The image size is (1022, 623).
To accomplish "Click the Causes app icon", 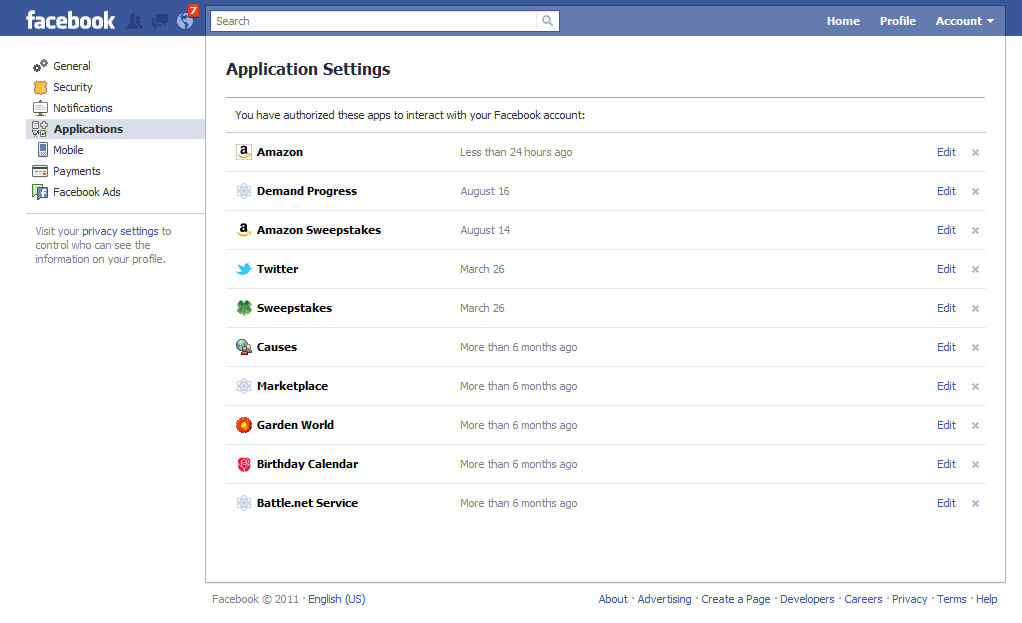I will (244, 347).
